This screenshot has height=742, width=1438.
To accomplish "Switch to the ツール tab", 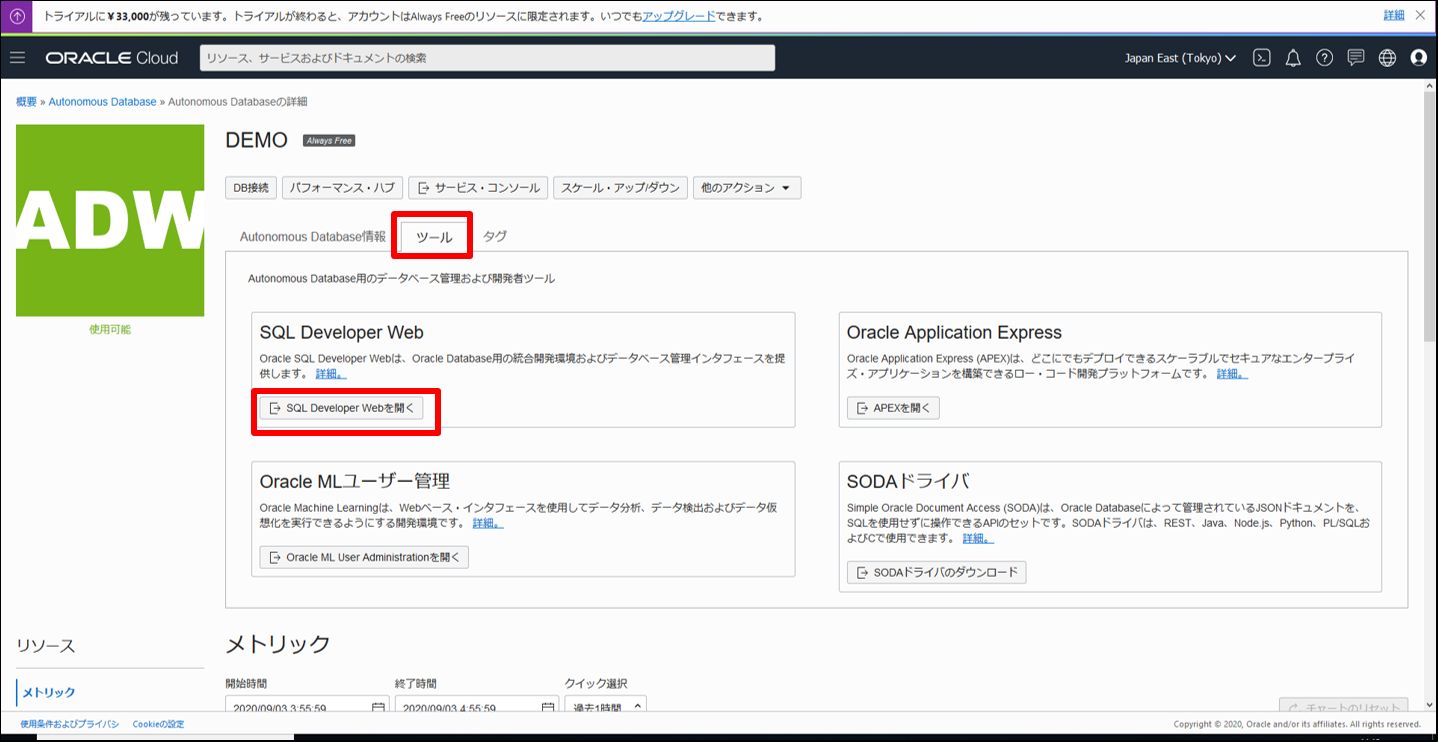I will [434, 237].
